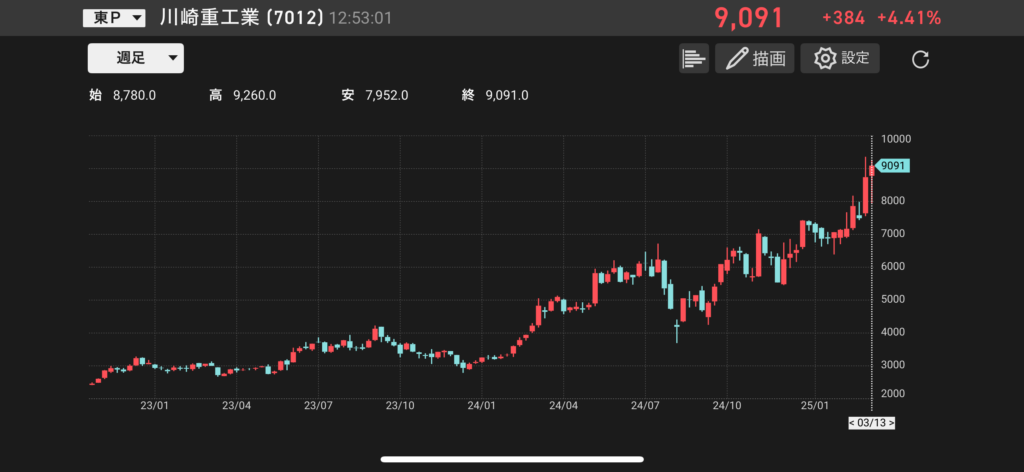Tap the +4.41% percentage change

click(908, 18)
